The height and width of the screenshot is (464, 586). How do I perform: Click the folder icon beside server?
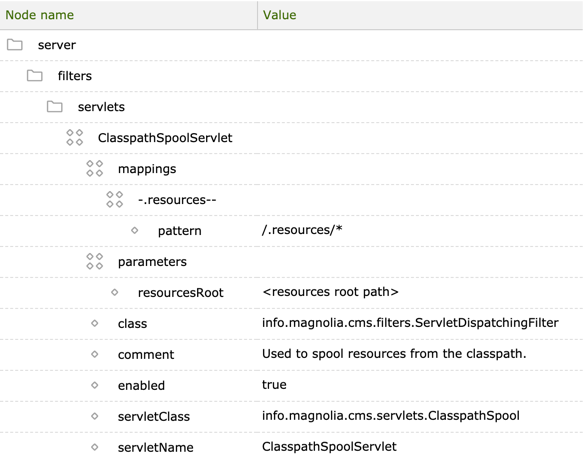[15, 45]
